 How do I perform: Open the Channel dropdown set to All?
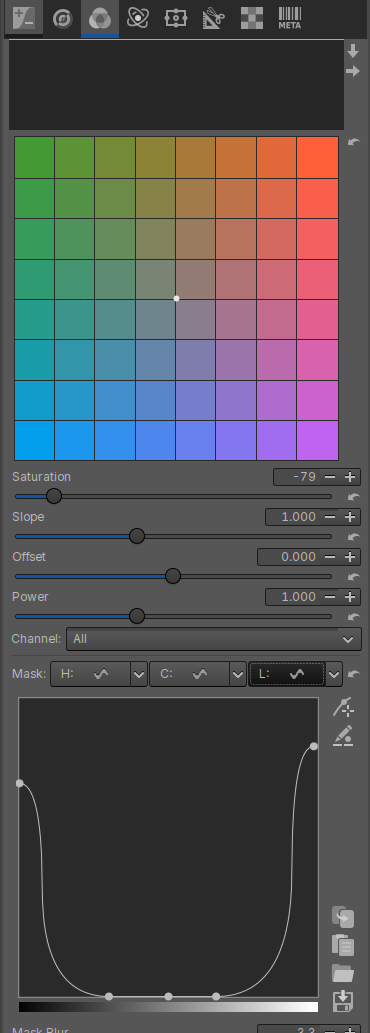[214, 639]
